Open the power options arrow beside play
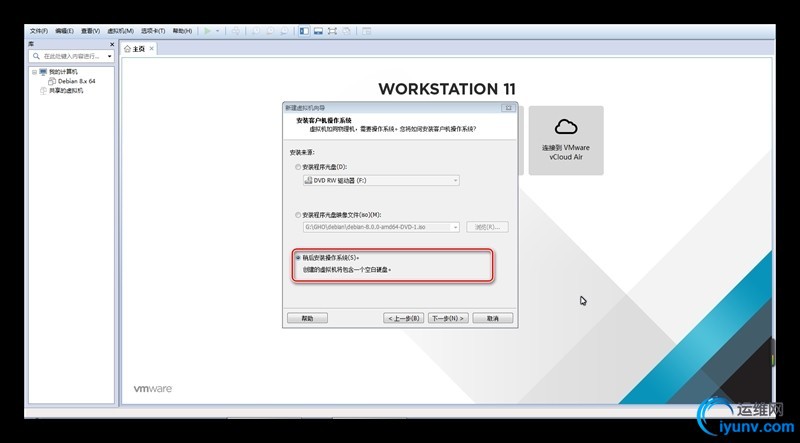 point(217,31)
